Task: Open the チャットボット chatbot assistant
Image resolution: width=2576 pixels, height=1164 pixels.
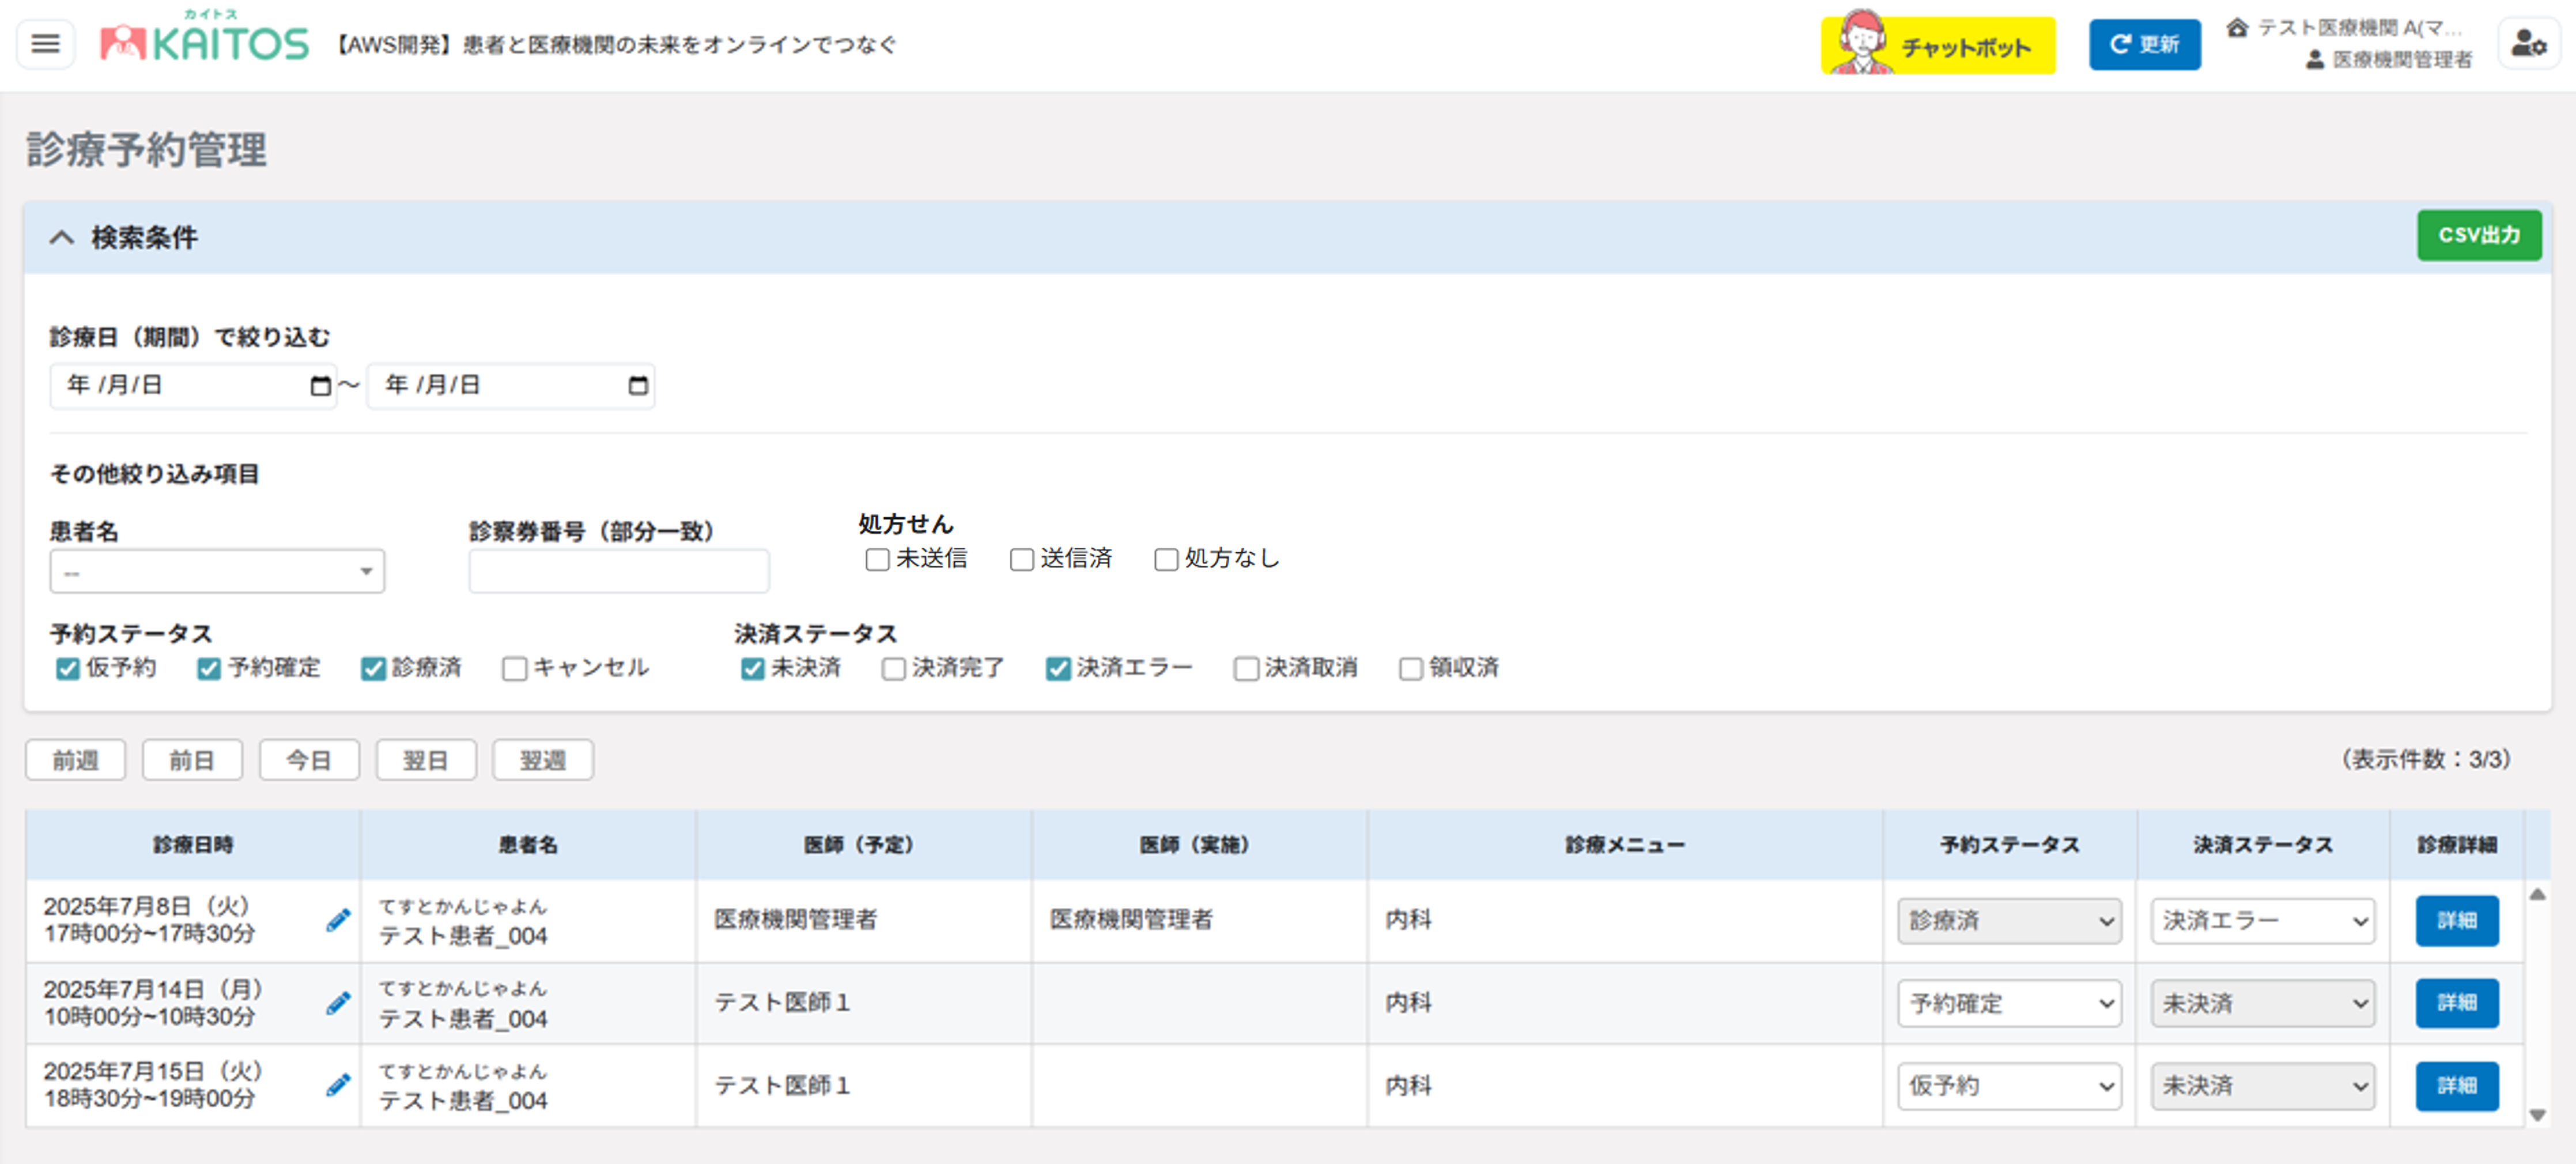Action: click(x=1939, y=46)
